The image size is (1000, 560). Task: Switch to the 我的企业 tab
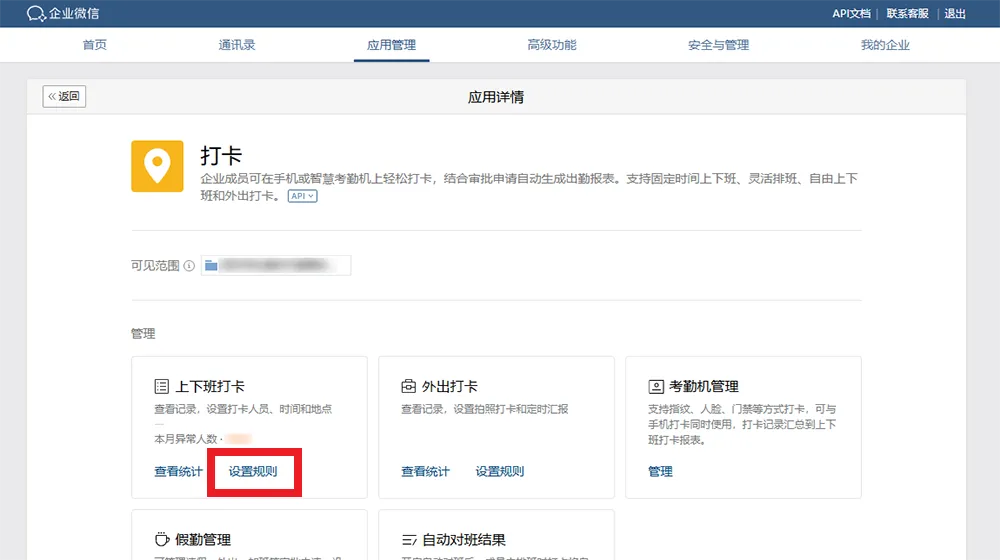(x=885, y=45)
